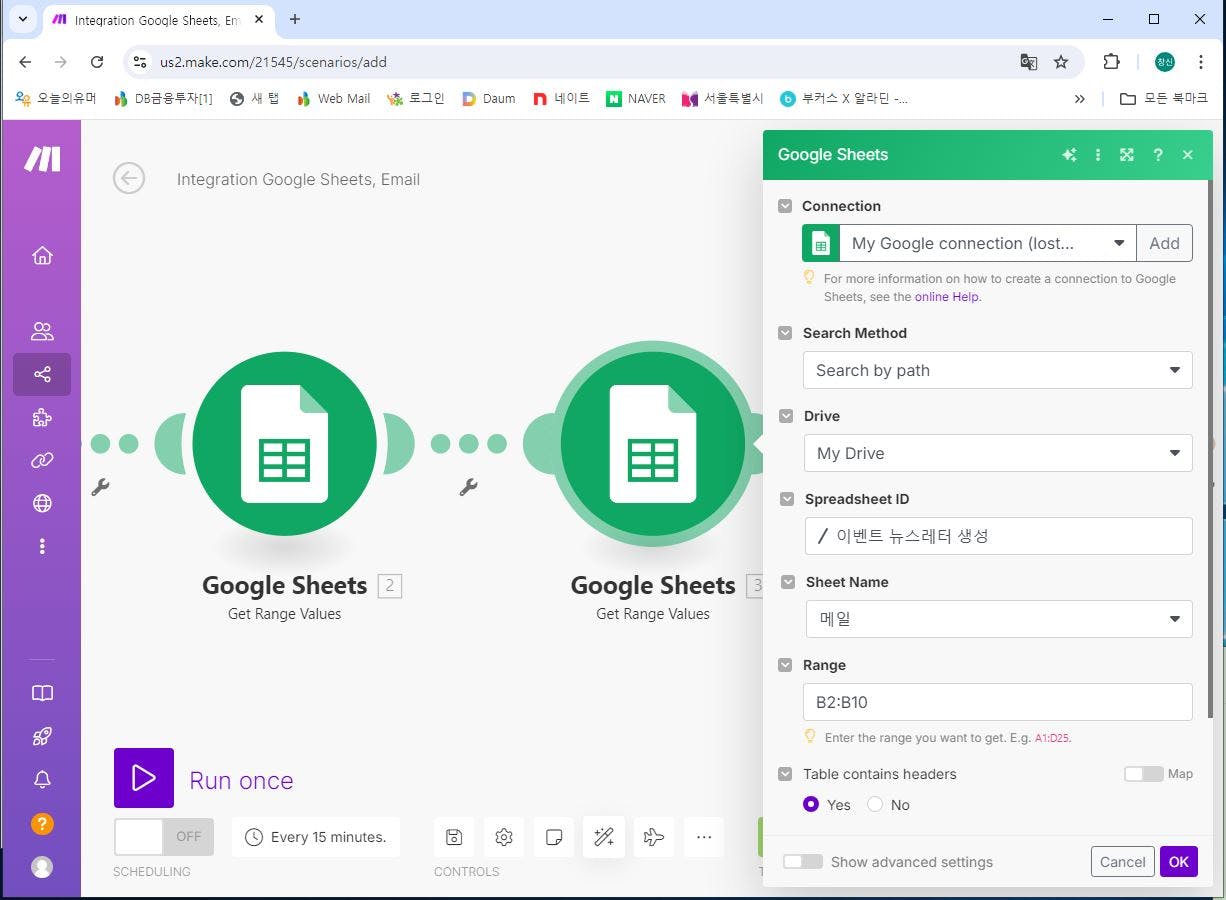Open Templates puzzle icon in sidebar
This screenshot has width=1226, height=900.
(42, 418)
